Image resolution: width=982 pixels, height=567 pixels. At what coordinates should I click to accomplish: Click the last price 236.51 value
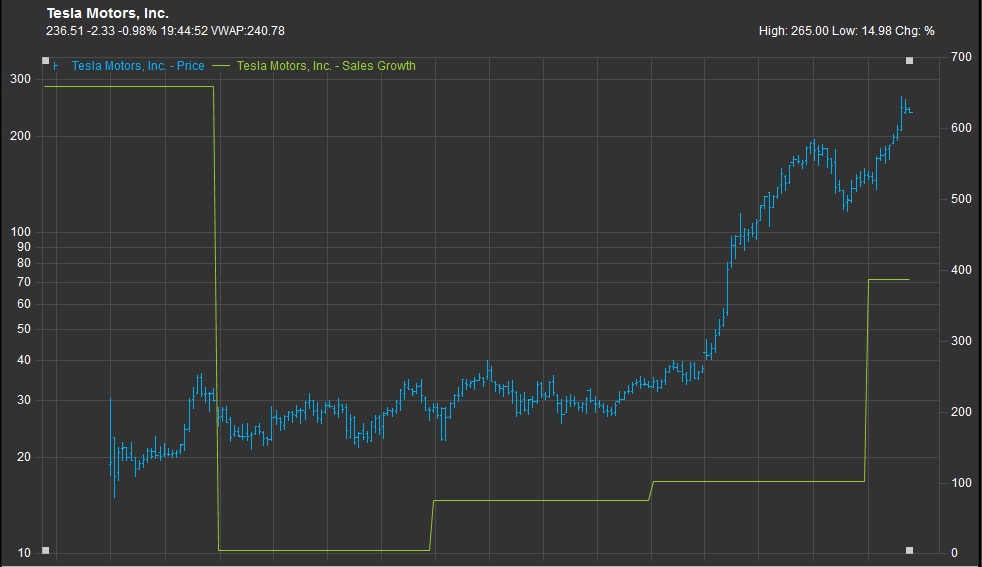[x=65, y=31]
